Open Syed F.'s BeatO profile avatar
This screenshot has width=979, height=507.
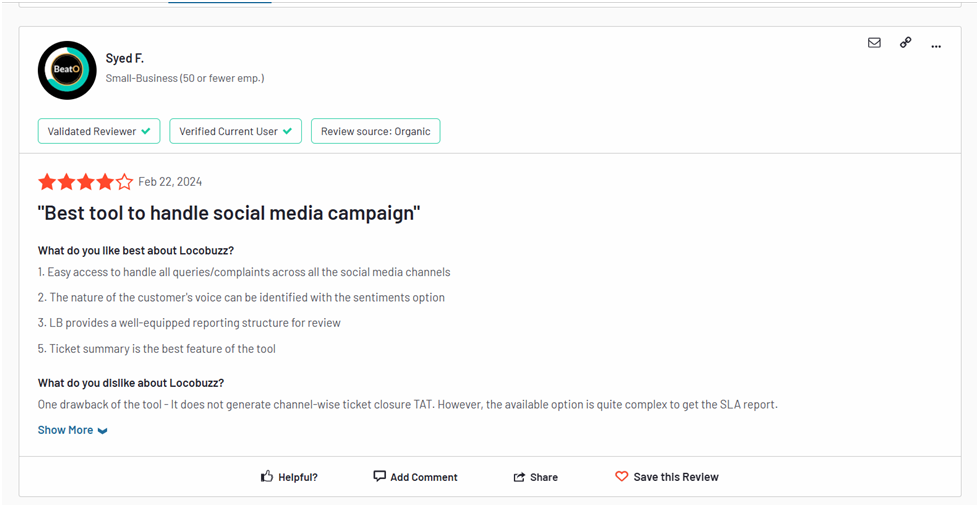(67, 70)
